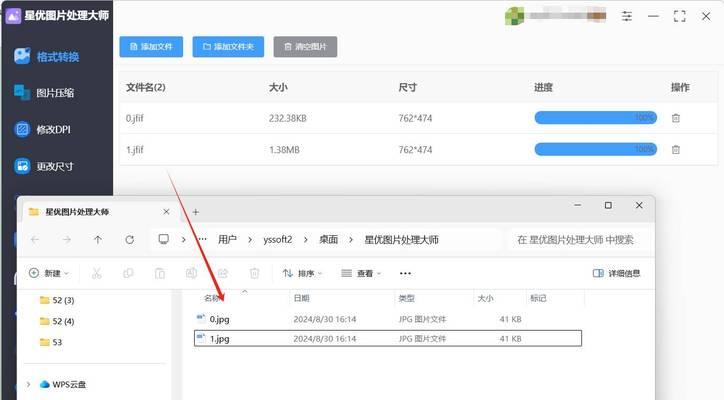Toggle the 详细信息 details pane

(616, 273)
